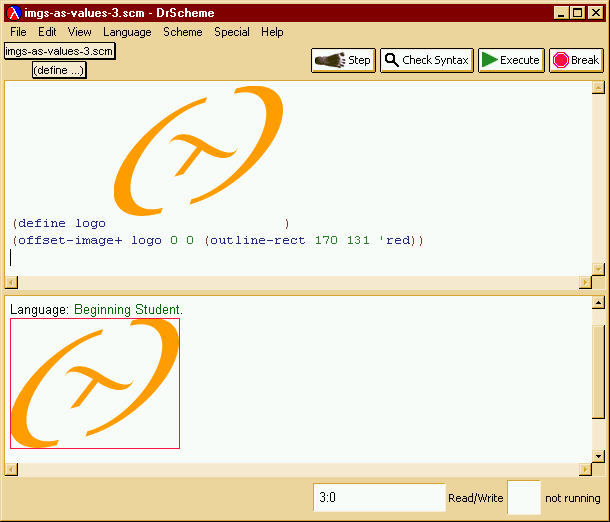
Task: Click the DrScheme lambda title bar icon
Action: pyautogui.click(x=14, y=13)
